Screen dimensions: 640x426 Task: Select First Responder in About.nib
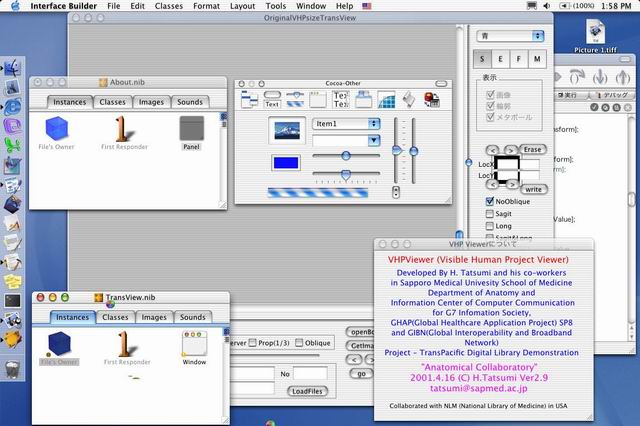pos(124,129)
